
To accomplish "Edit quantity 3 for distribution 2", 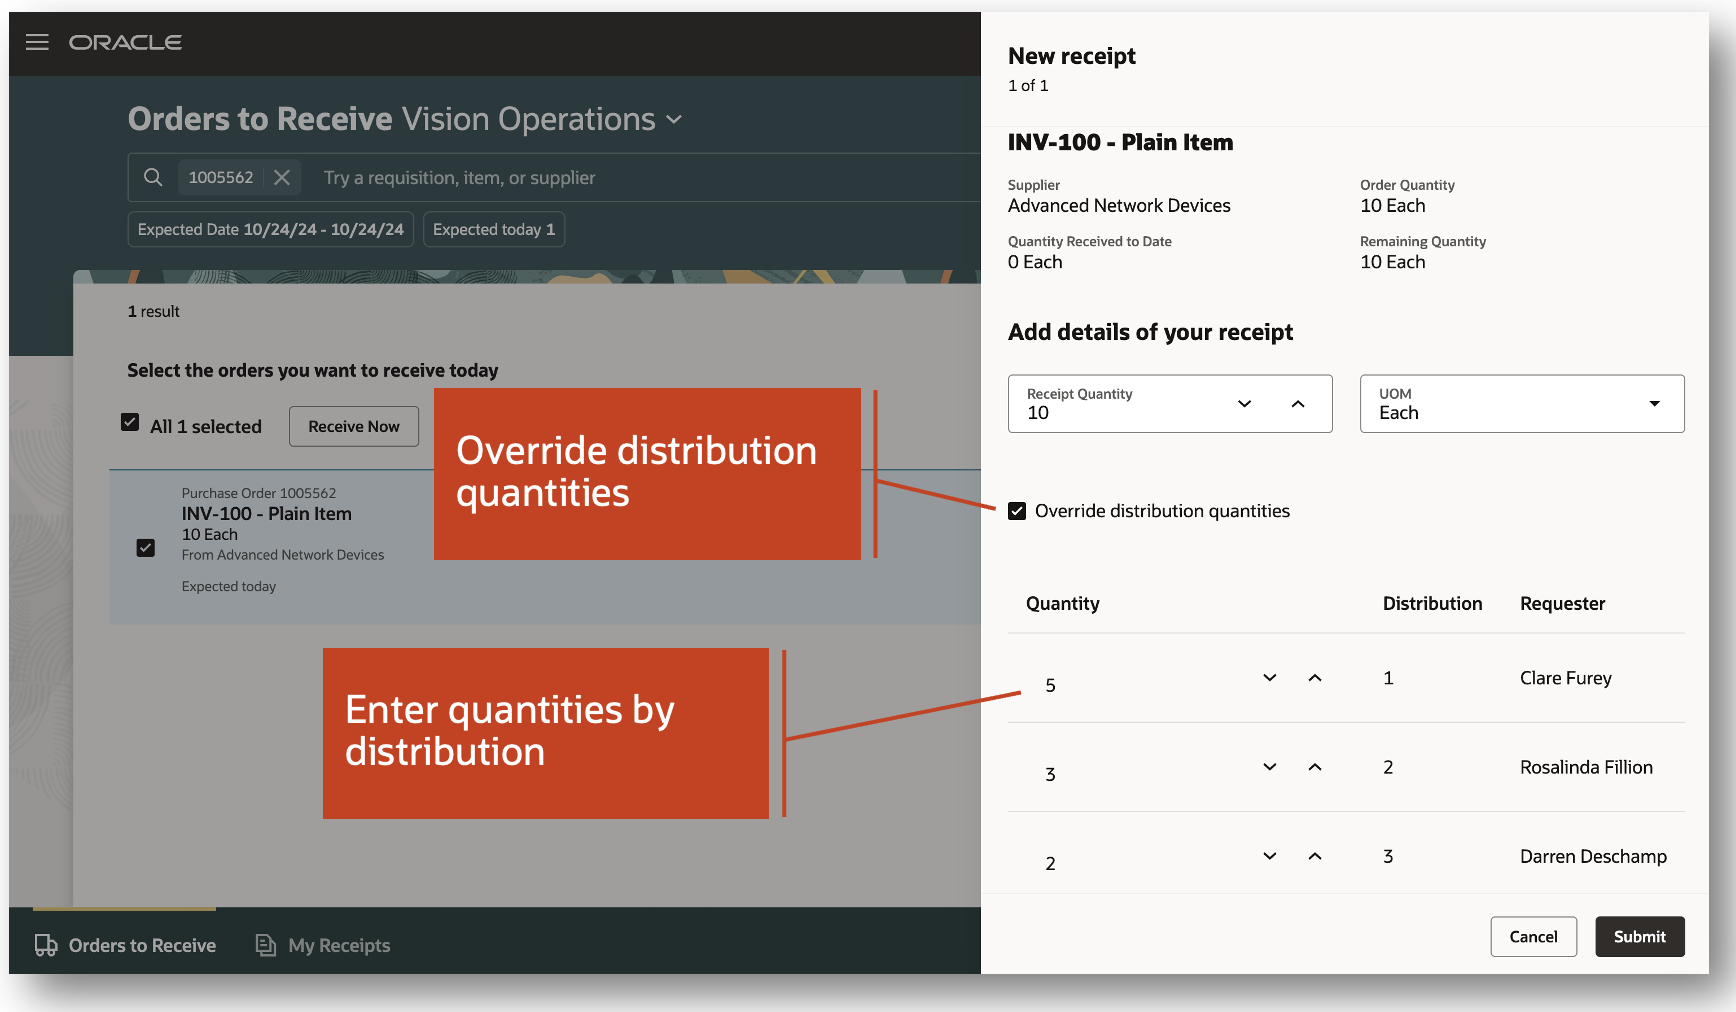I will pos(1050,774).
